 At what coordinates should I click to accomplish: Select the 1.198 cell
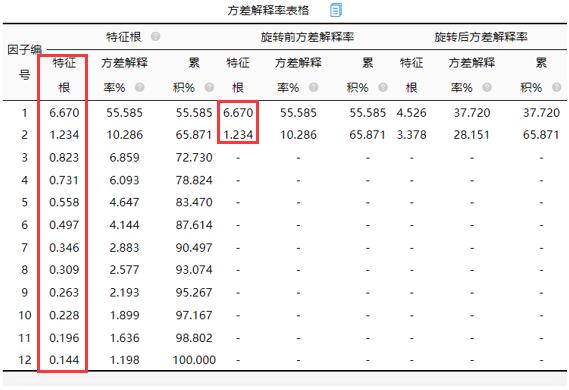click(124, 360)
